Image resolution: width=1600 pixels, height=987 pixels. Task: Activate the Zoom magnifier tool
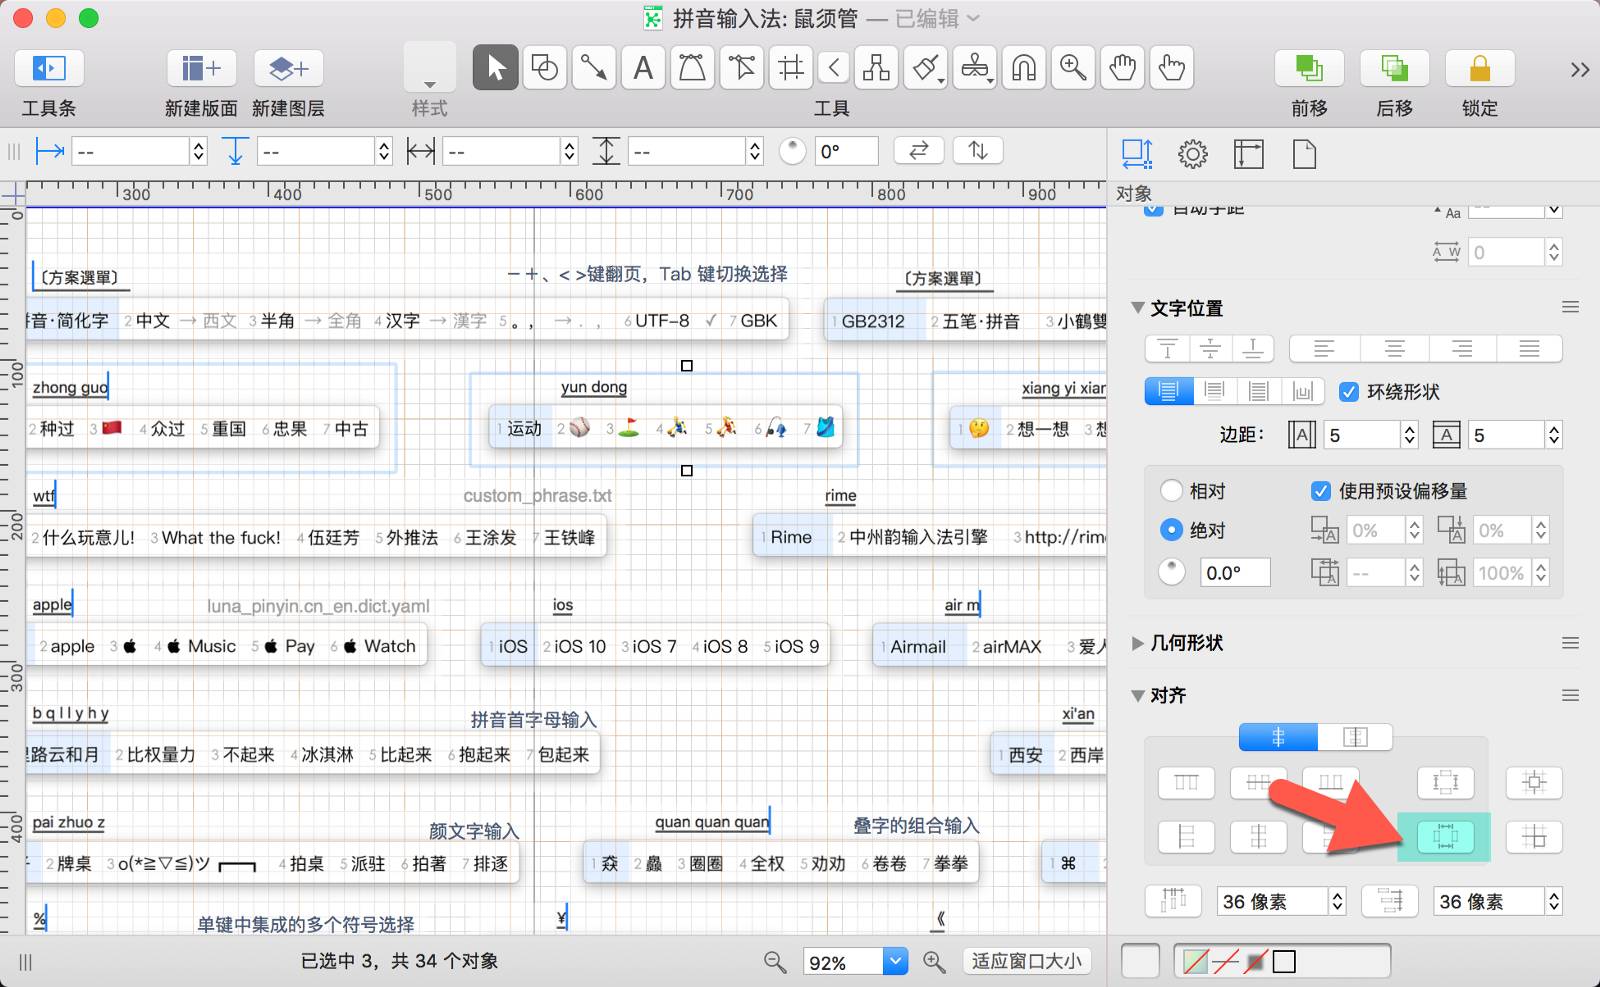(1073, 68)
